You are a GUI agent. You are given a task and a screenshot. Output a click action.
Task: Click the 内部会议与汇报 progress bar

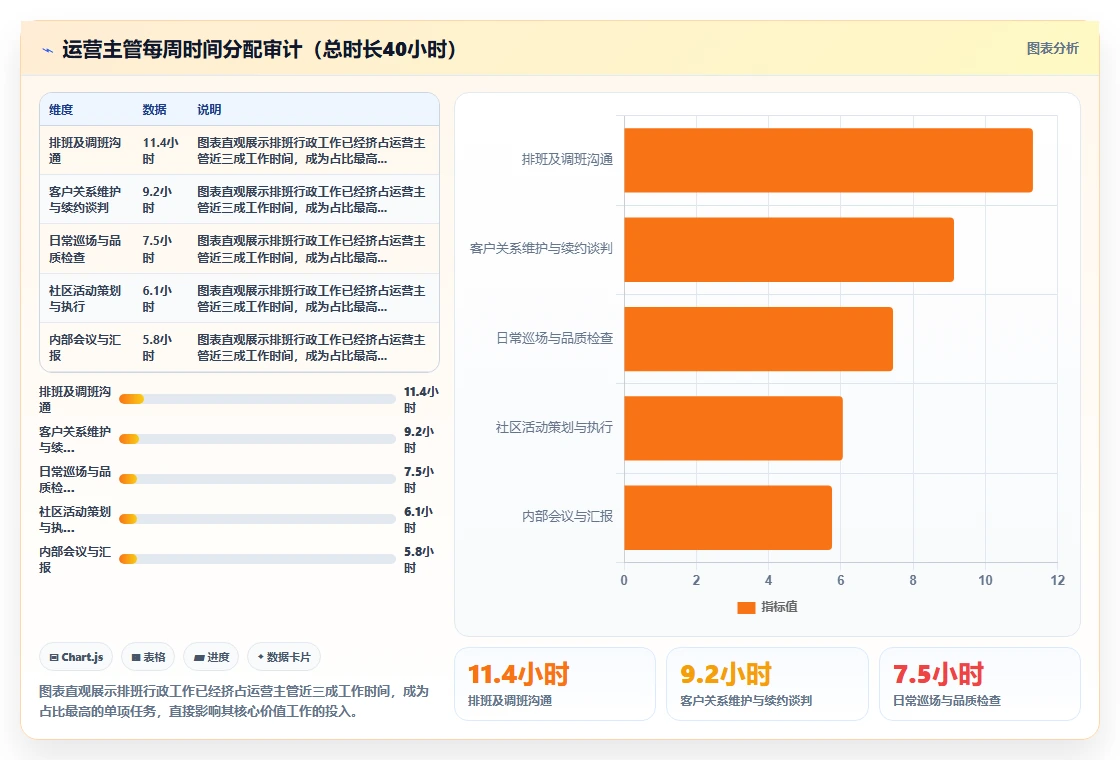(x=257, y=559)
